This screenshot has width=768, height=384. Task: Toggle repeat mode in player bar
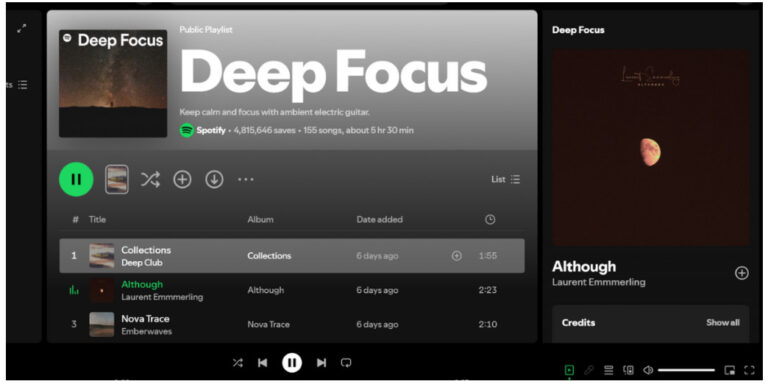(346, 363)
